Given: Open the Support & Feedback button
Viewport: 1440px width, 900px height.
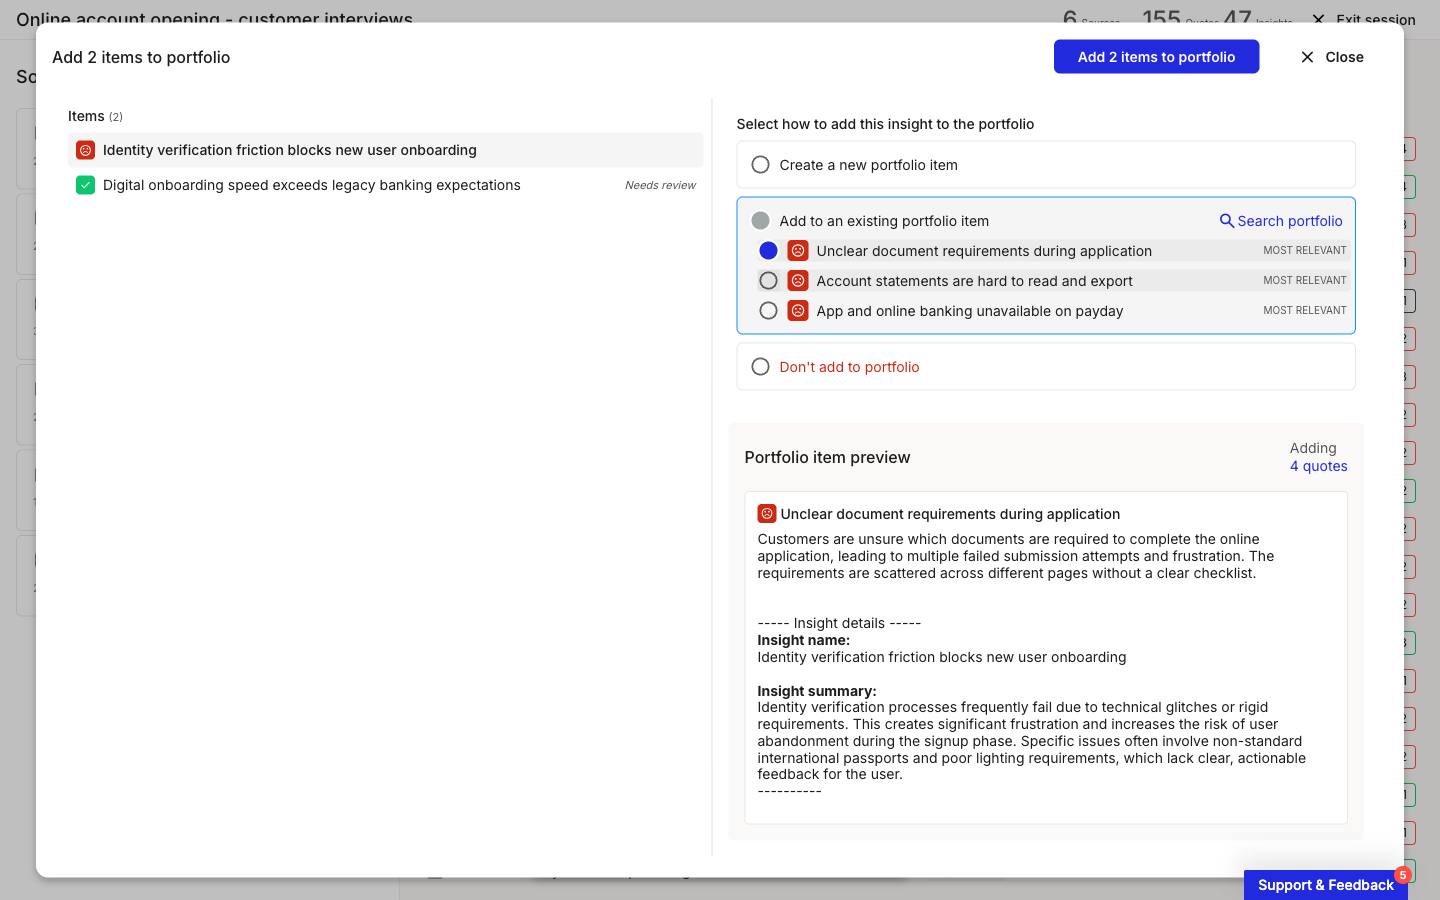Looking at the screenshot, I should tap(1326, 885).
